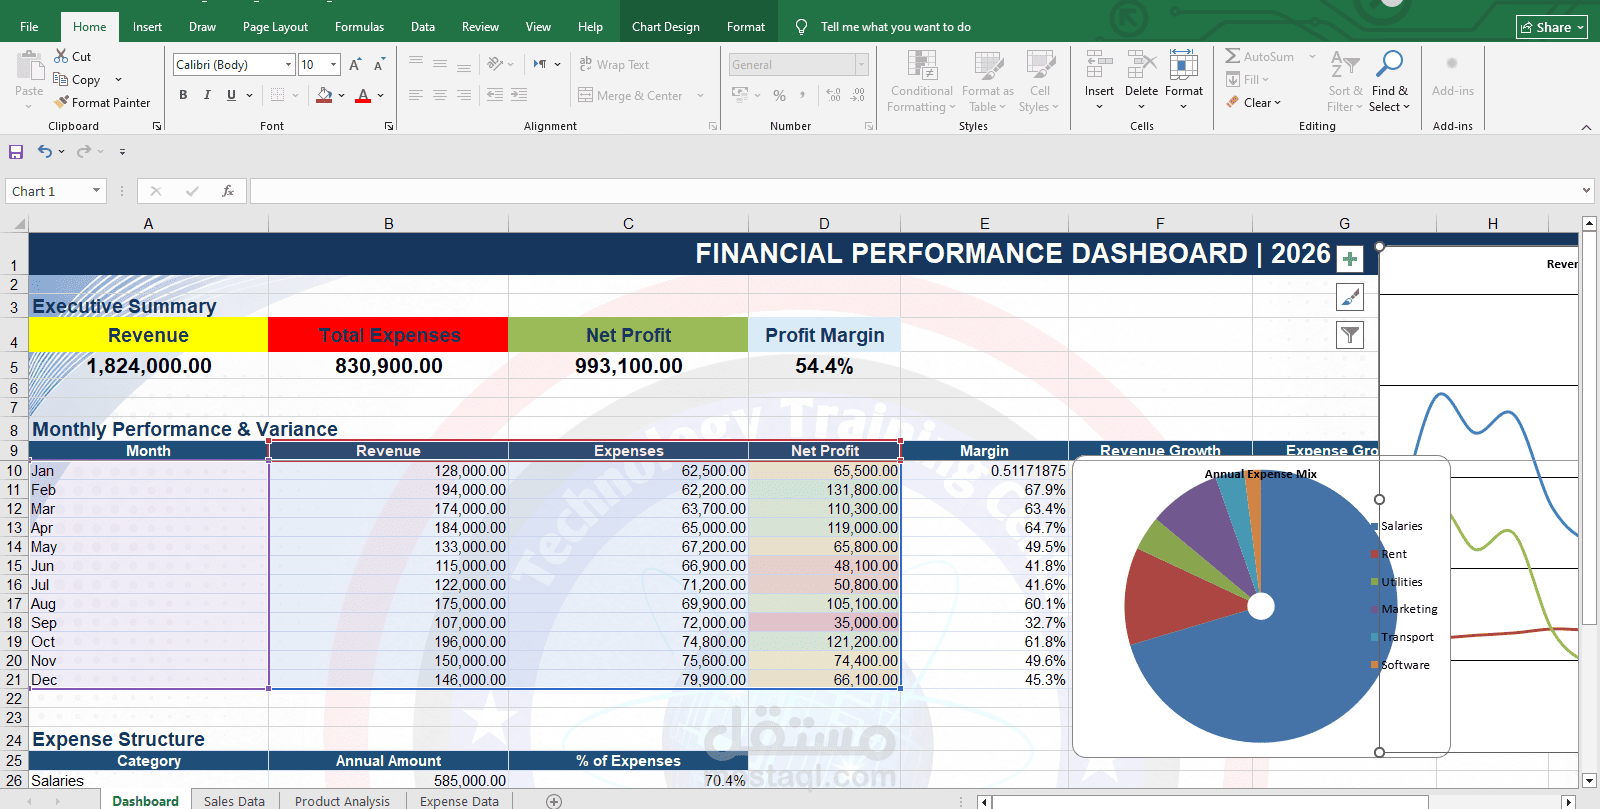The width and height of the screenshot is (1600, 809).
Task: Click the Conditional Formatting icon
Action: pyautogui.click(x=922, y=66)
